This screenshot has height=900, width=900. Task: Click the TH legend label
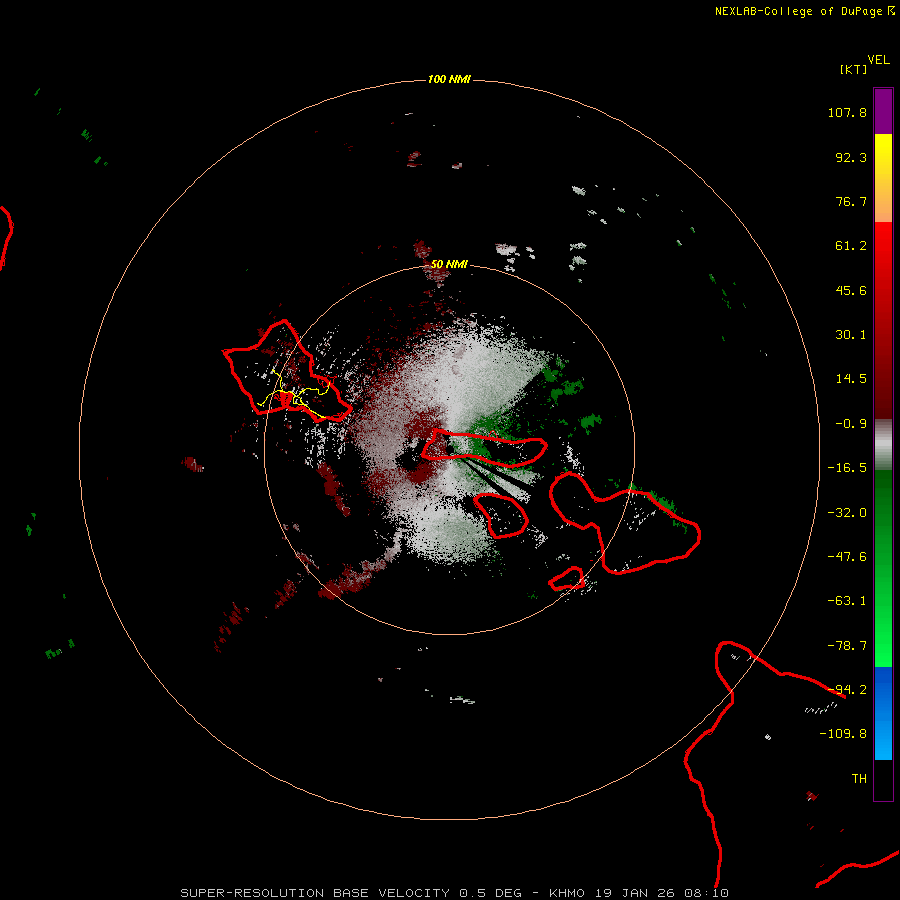click(859, 779)
